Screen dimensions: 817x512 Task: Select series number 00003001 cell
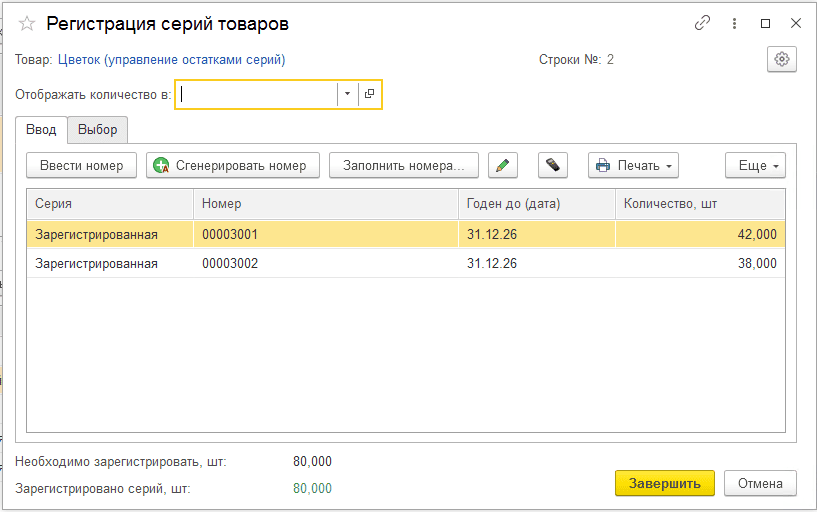[x=326, y=234]
